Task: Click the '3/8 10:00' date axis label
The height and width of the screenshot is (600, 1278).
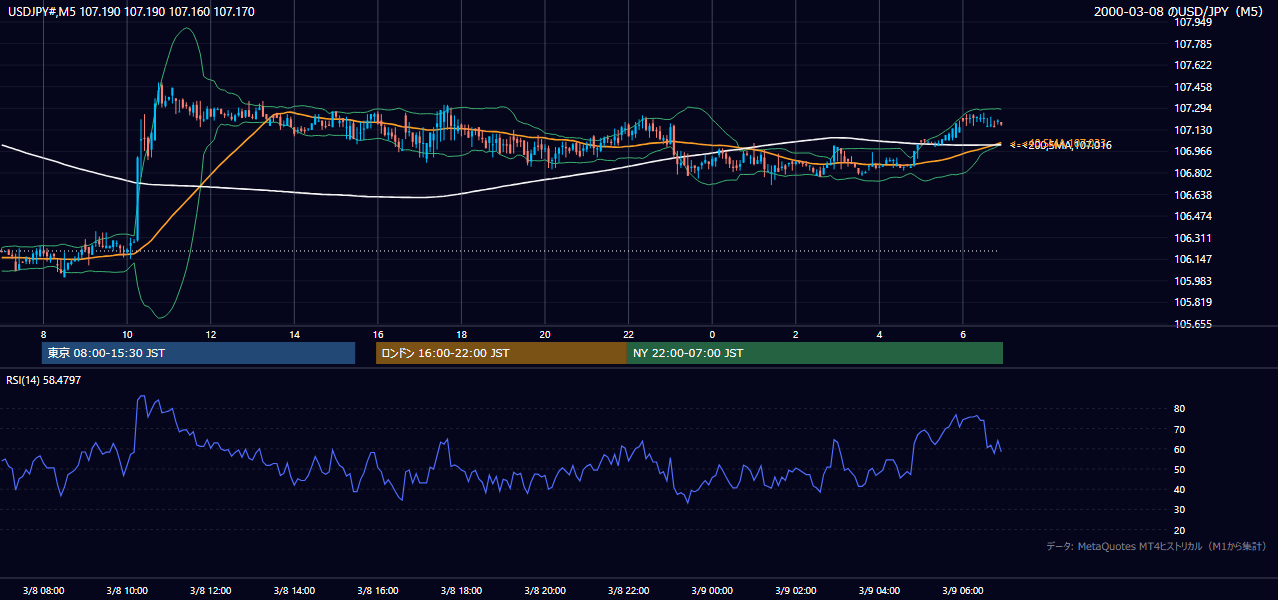Action: pos(127,590)
